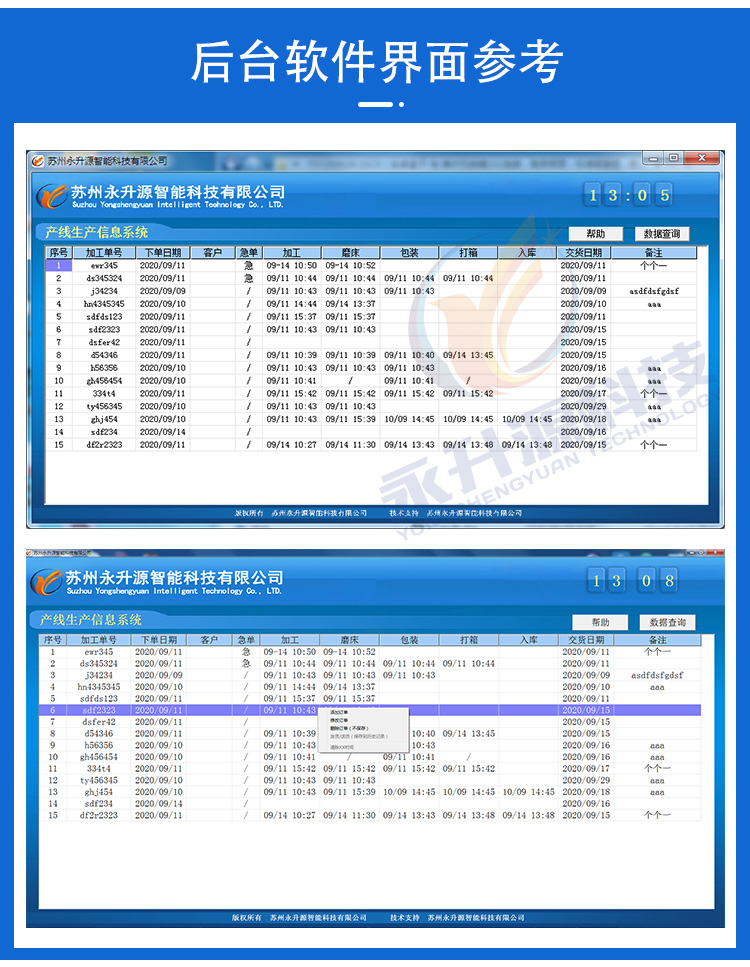
Task: Select the bottom context menu entry 清除XX时间
Action: (344, 746)
